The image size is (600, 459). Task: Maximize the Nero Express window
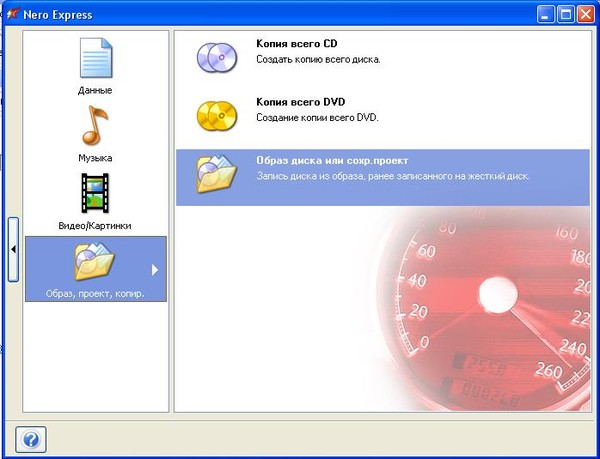[566, 15]
